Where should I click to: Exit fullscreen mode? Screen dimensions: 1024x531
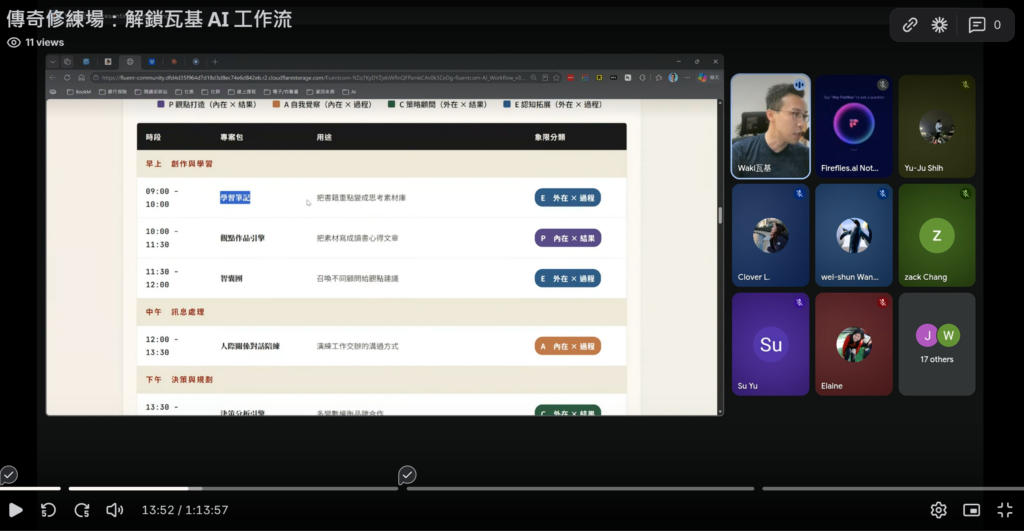(1005, 510)
